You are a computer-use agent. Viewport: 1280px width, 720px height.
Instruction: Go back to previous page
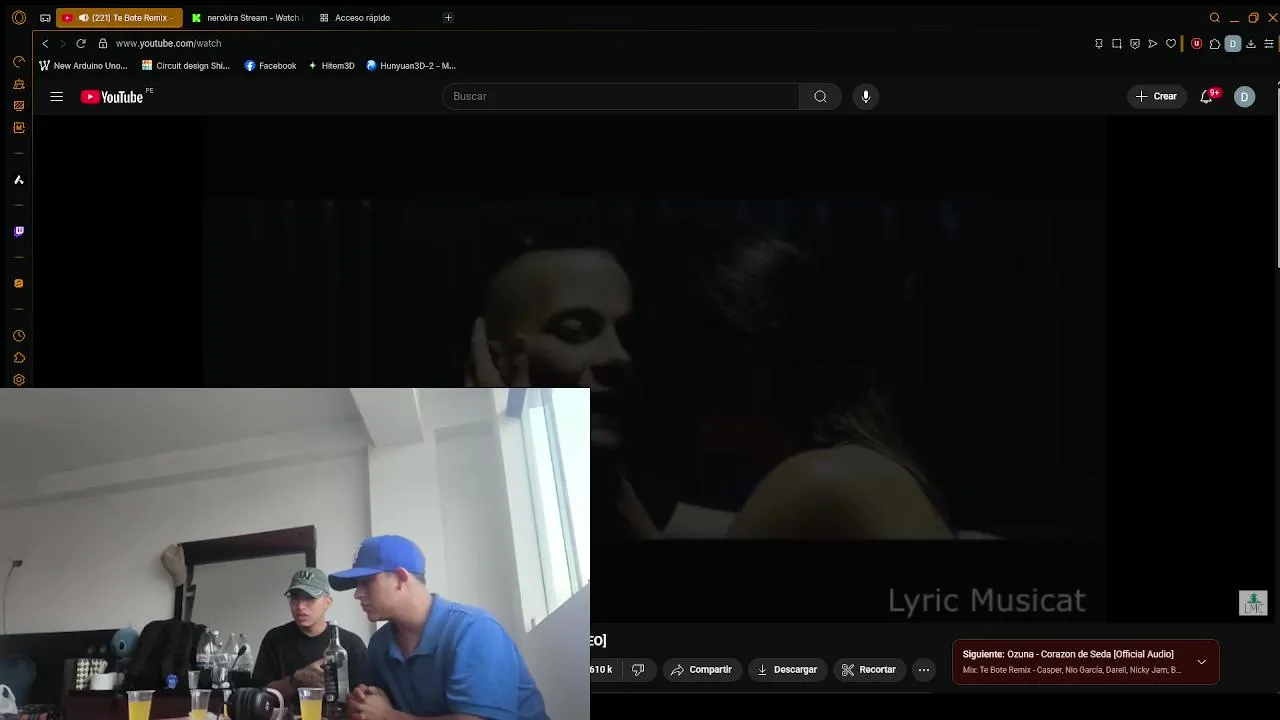click(45, 44)
